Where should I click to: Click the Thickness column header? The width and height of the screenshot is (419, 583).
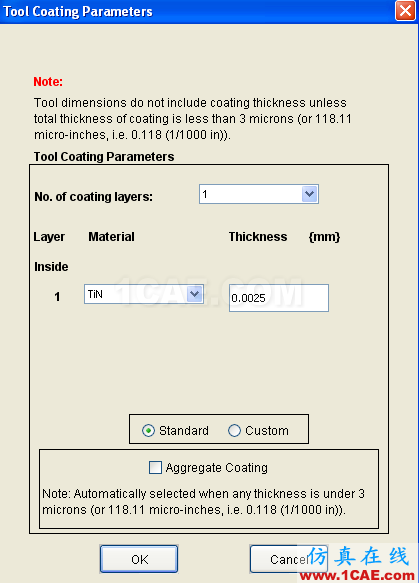(x=258, y=237)
